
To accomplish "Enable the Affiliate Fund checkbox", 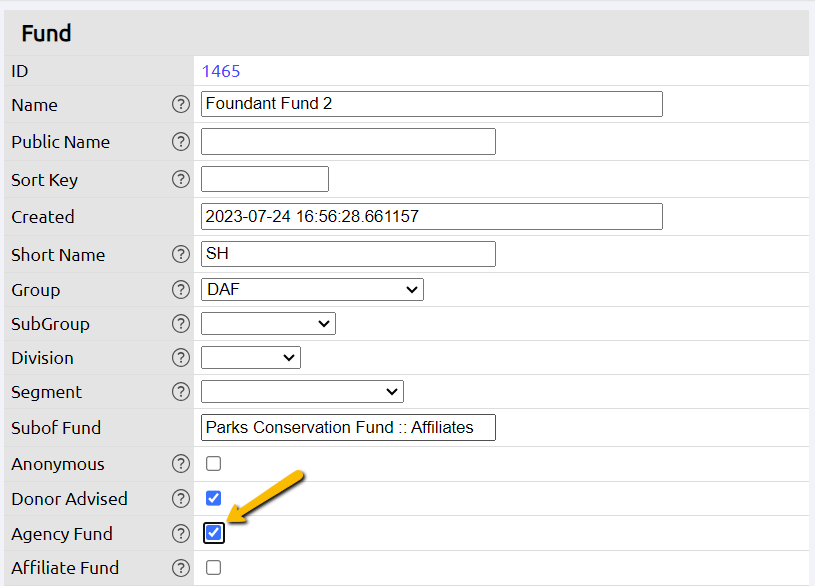I will [214, 568].
